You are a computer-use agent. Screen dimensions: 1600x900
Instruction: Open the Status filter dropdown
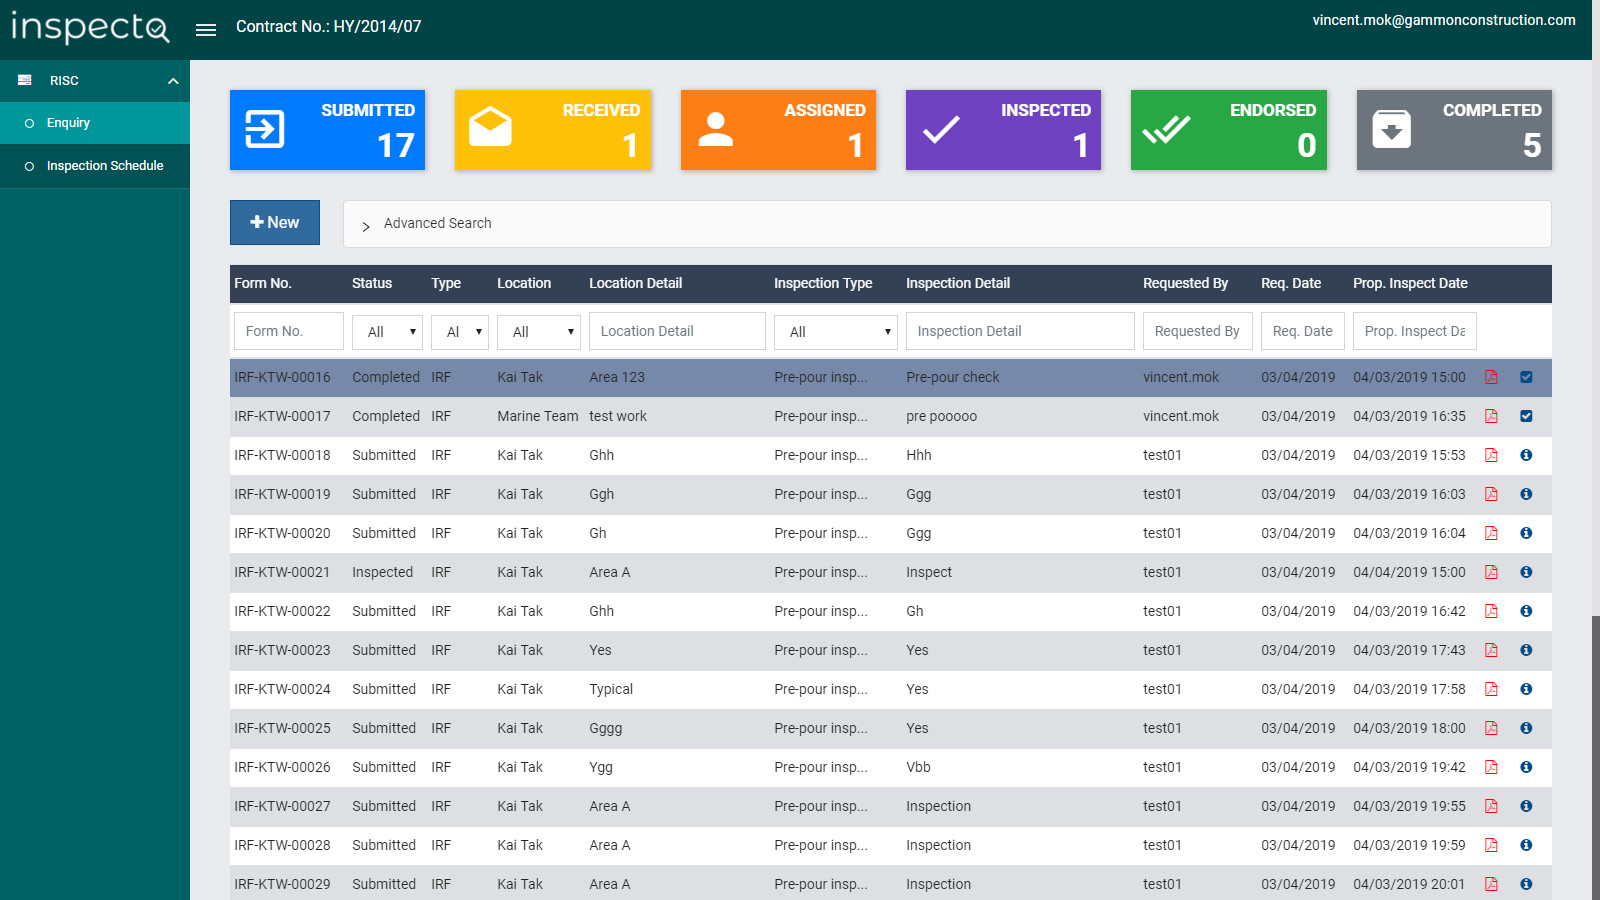point(387,332)
